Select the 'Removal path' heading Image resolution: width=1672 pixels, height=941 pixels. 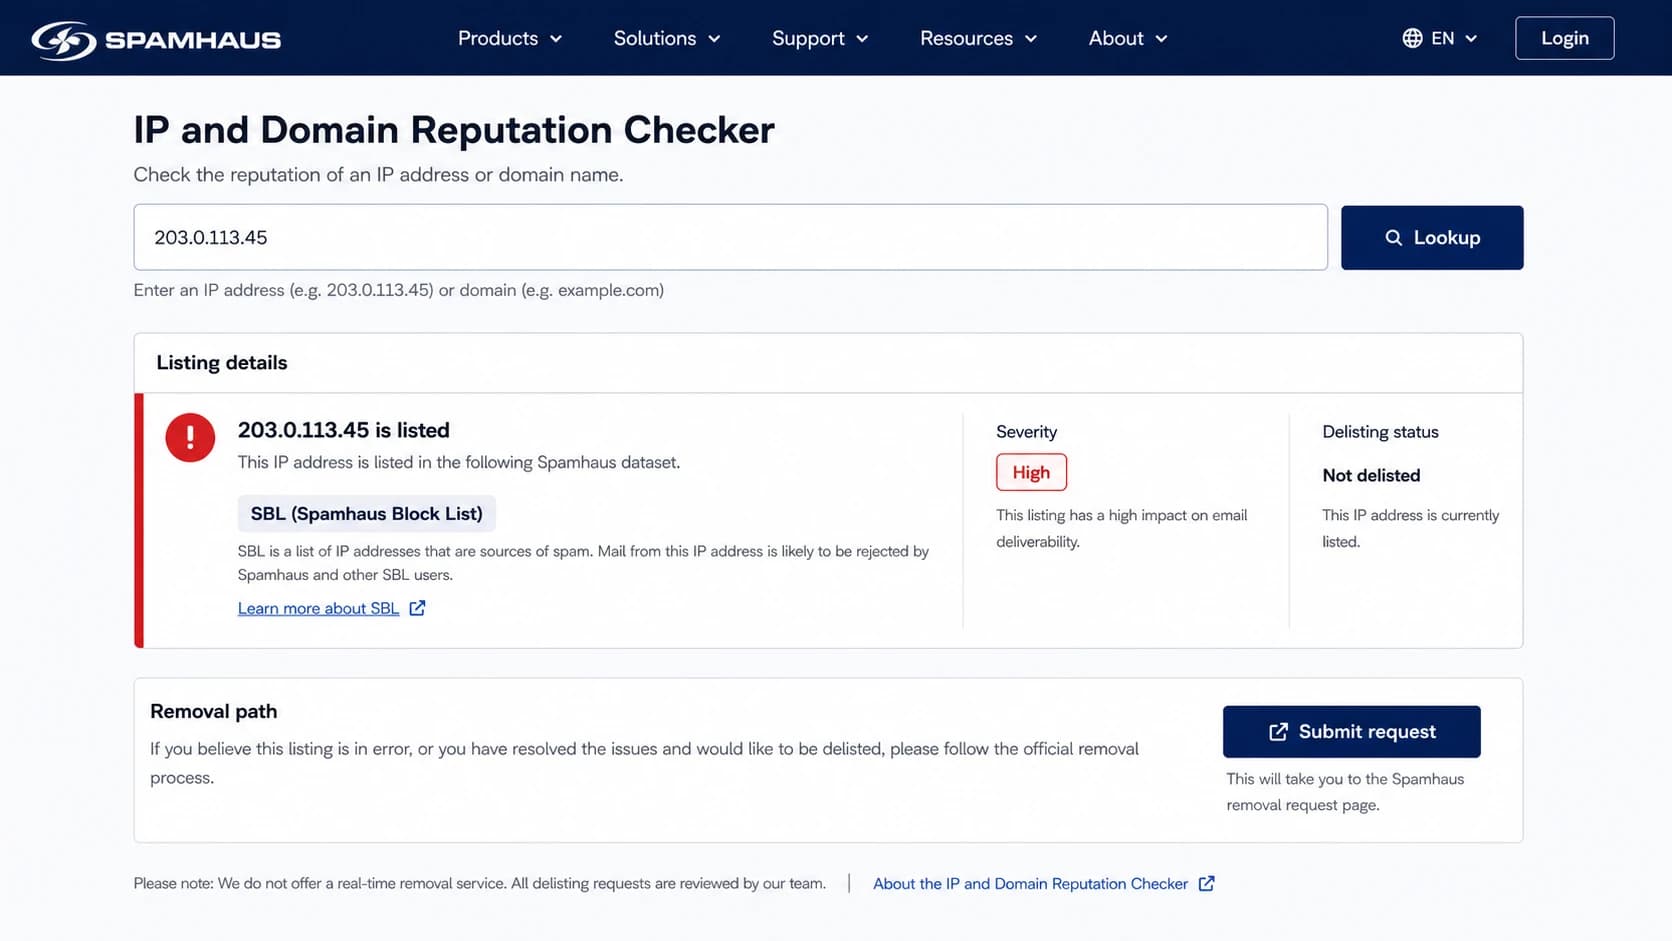tap(214, 711)
